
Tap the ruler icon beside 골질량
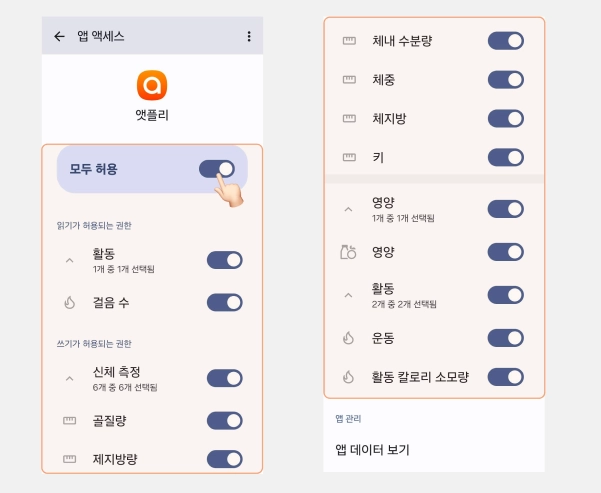tap(69, 420)
